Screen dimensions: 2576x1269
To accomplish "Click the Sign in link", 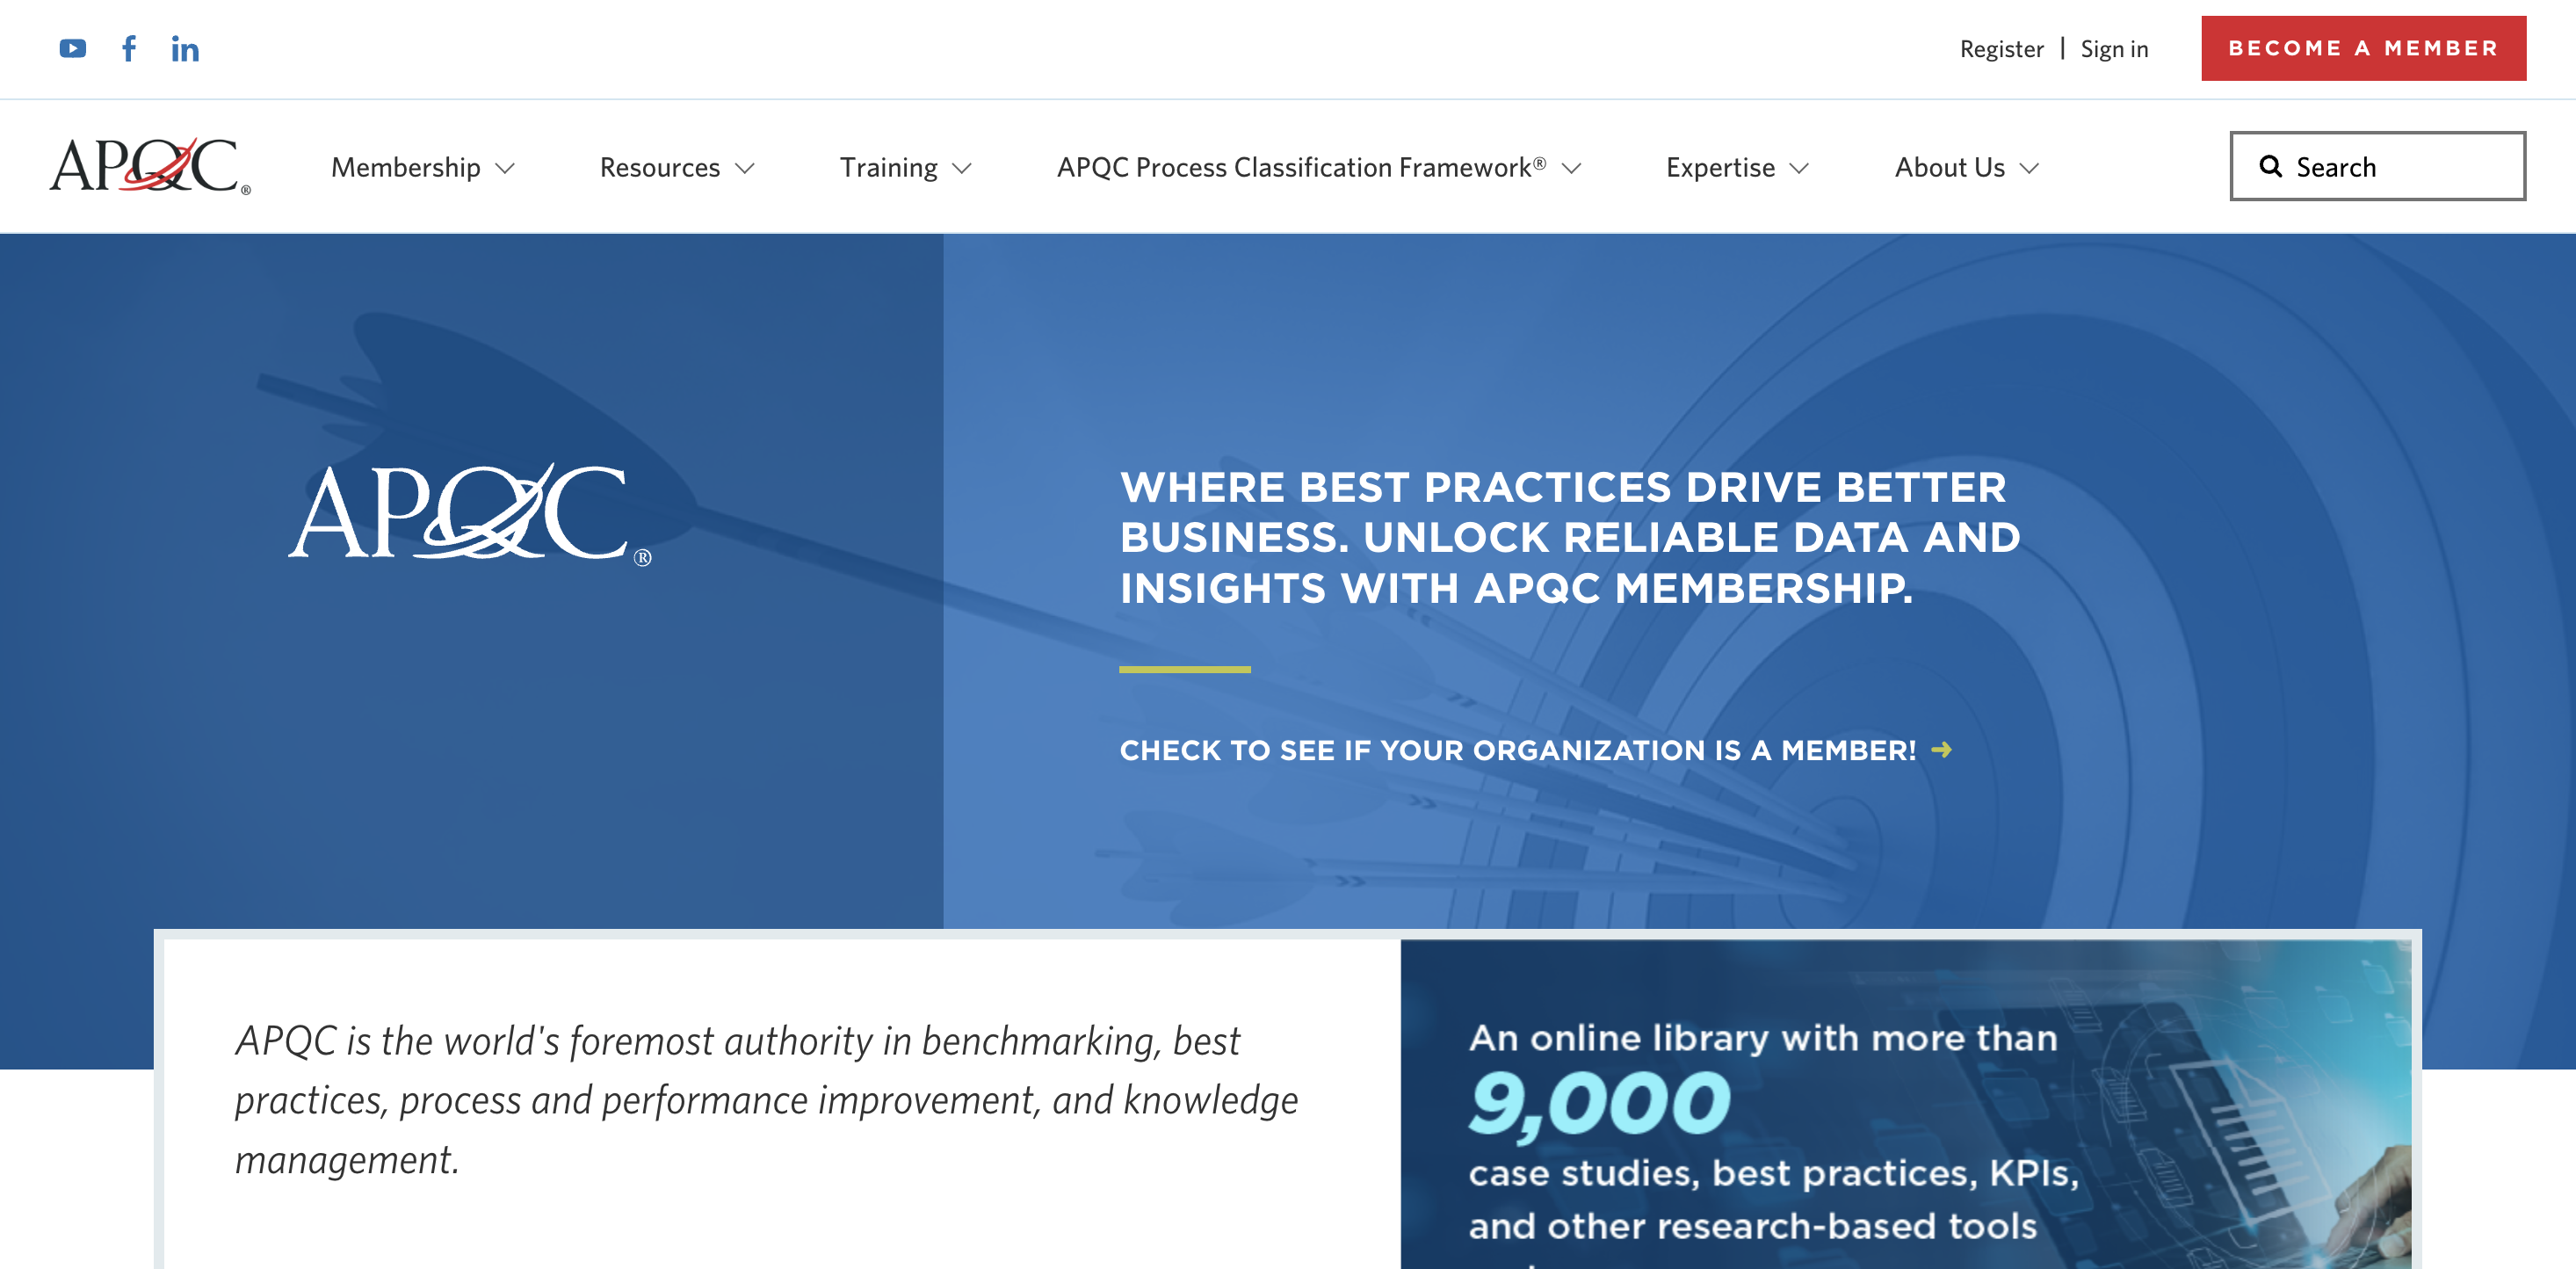I will [x=2114, y=49].
